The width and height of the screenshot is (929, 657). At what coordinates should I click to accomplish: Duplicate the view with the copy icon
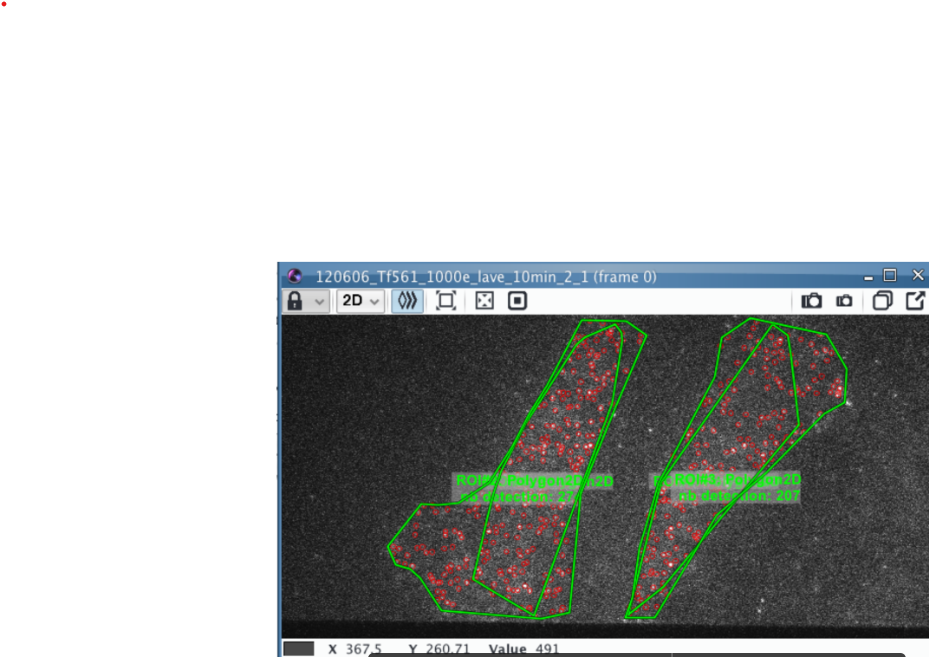coord(882,301)
